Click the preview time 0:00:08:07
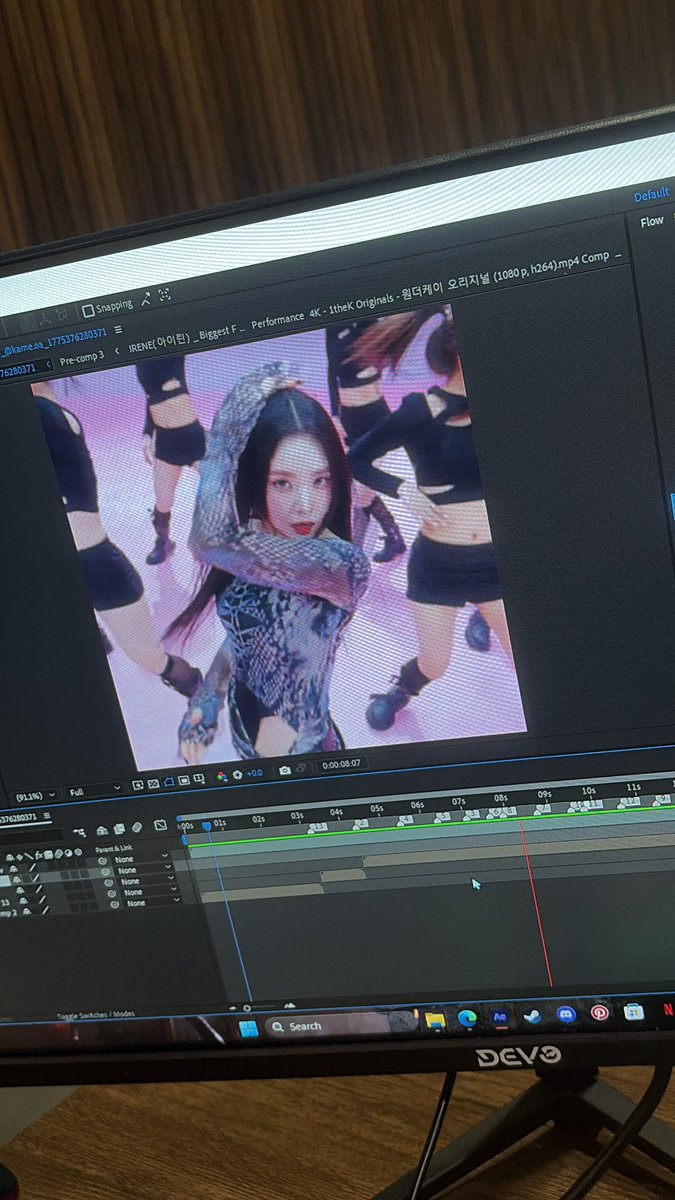 click(x=342, y=764)
